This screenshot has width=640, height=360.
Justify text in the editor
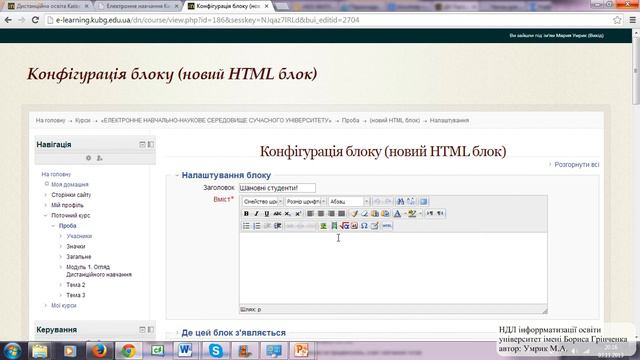click(x=341, y=213)
